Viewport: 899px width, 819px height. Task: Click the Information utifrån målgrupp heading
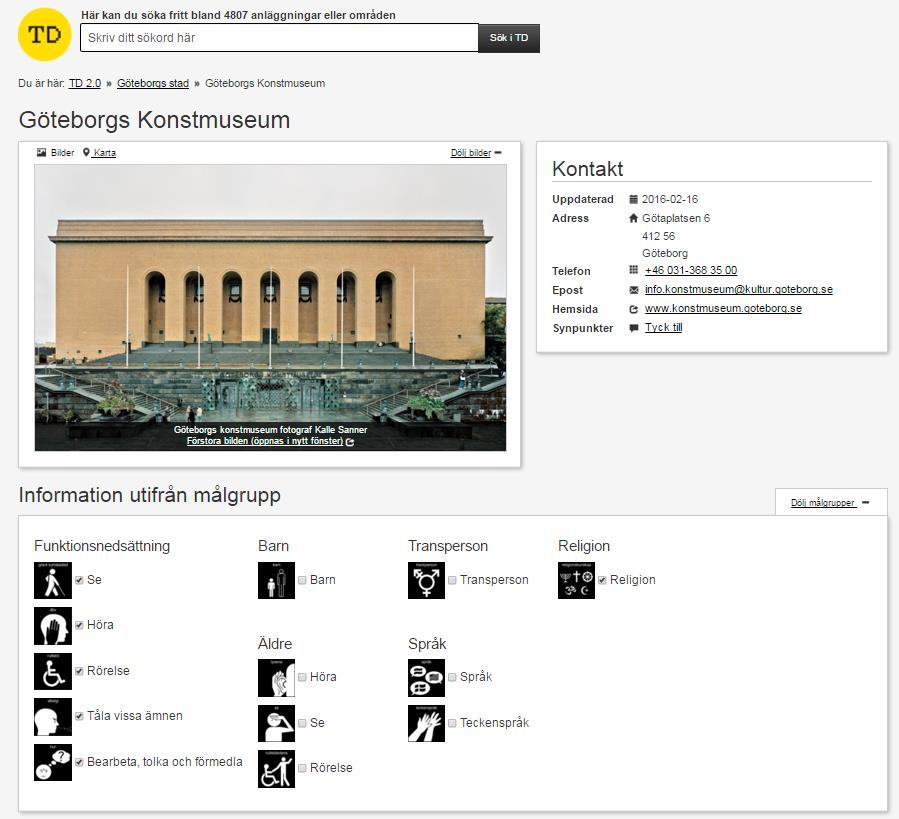[x=150, y=495]
